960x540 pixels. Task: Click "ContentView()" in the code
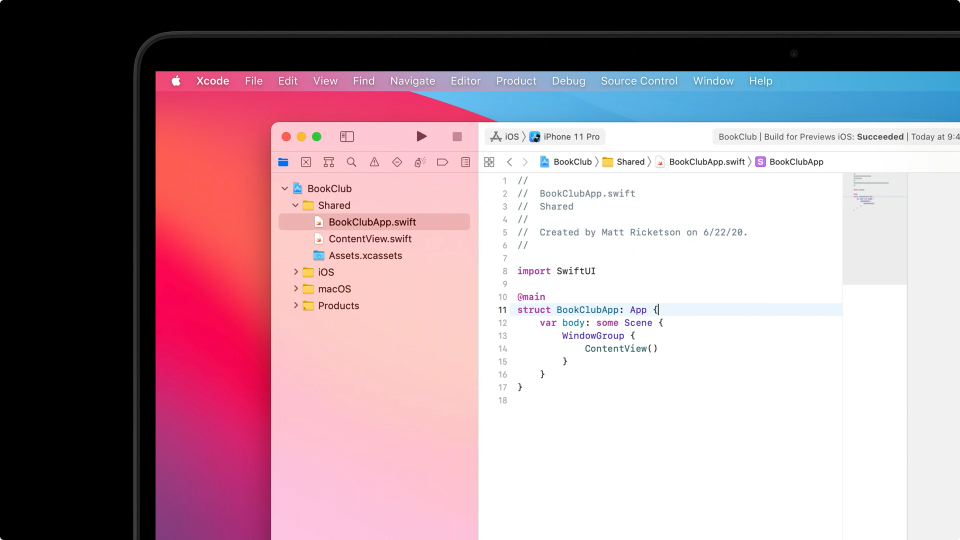[x=621, y=348]
